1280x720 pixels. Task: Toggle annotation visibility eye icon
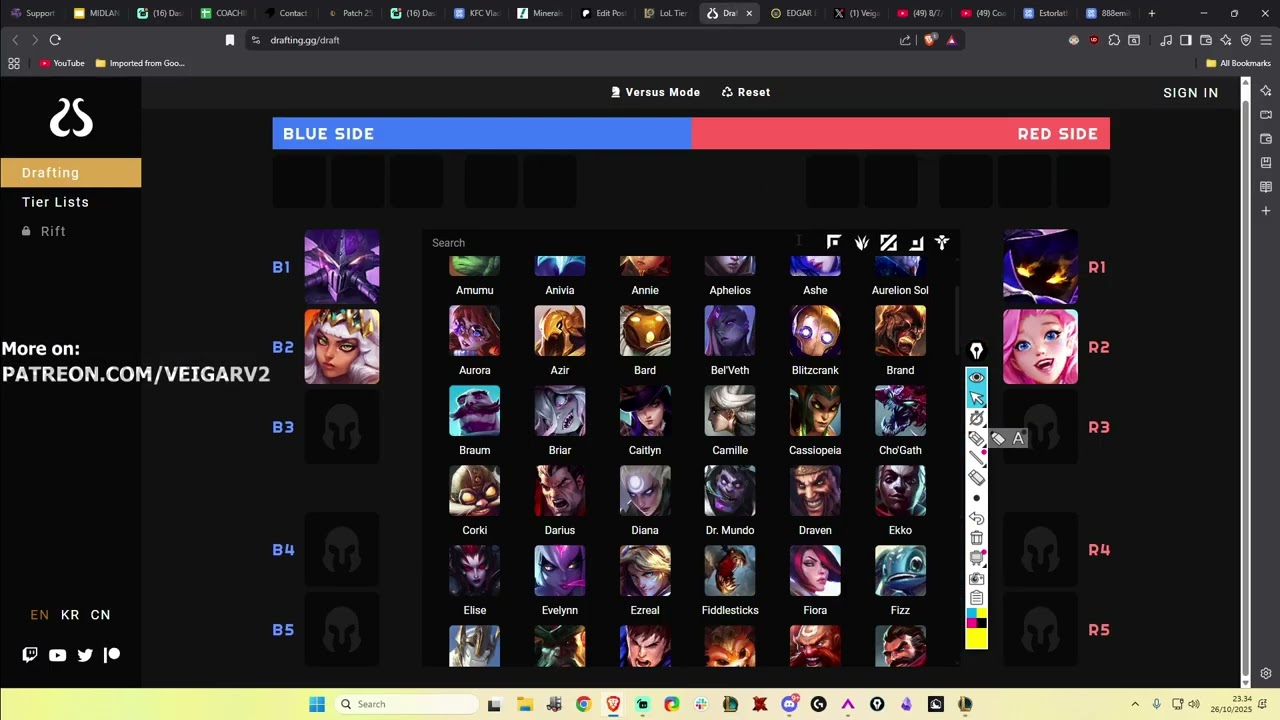point(977,377)
